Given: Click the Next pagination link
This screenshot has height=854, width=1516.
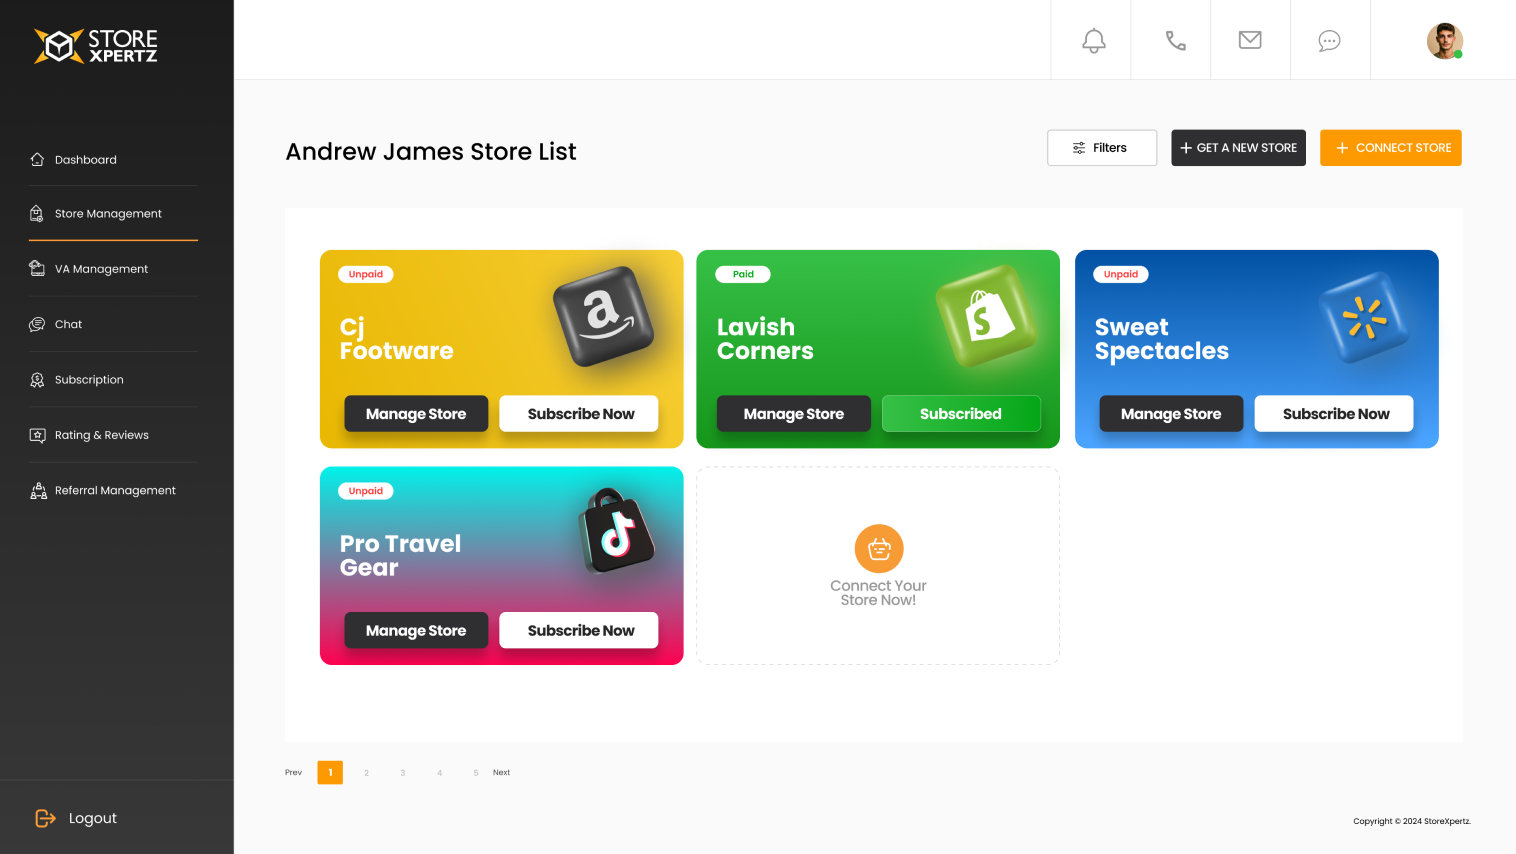Looking at the screenshot, I should click(501, 773).
